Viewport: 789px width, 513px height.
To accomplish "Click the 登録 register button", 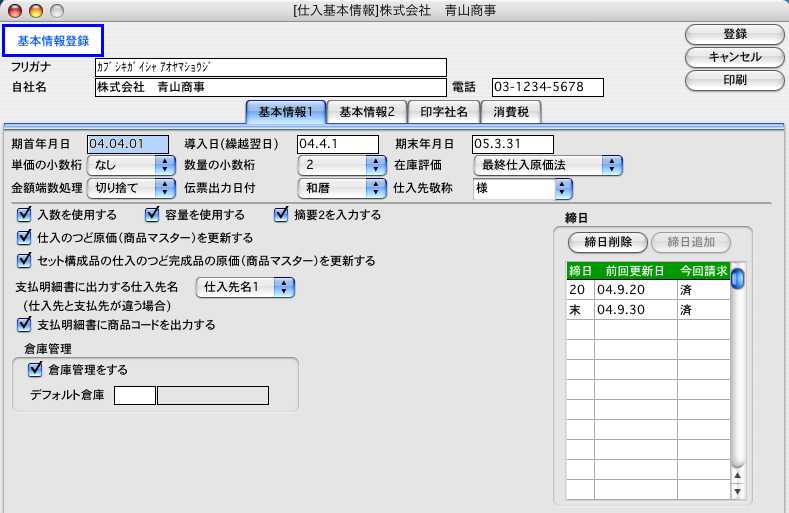I will coord(734,34).
